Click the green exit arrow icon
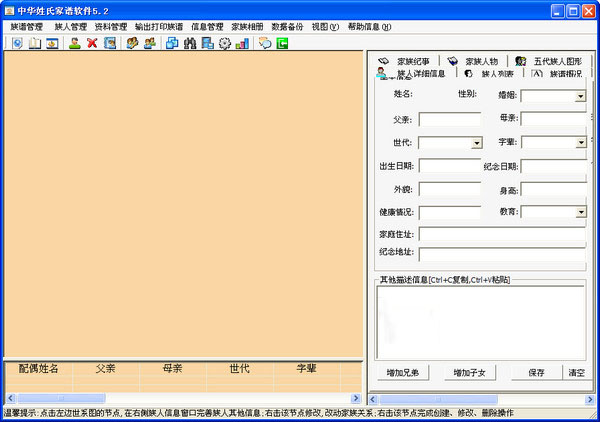This screenshot has width=600, height=422. pyautogui.click(x=282, y=43)
